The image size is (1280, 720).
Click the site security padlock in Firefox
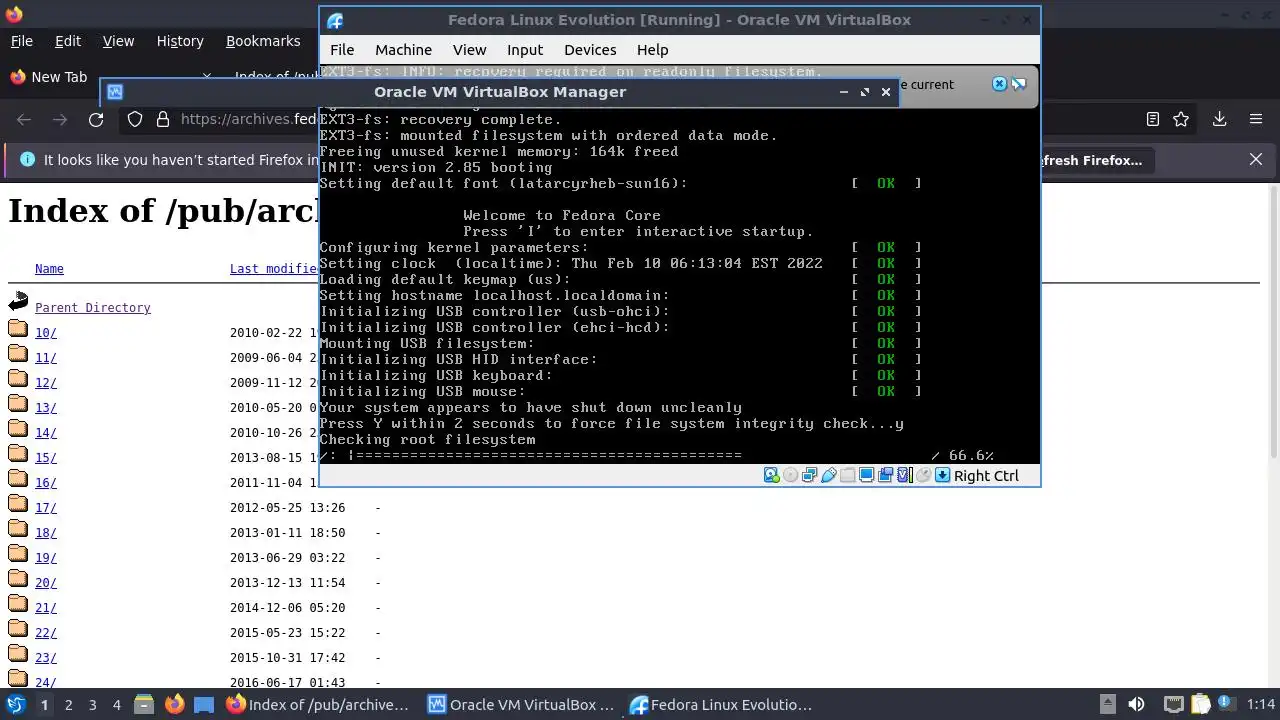pos(163,119)
